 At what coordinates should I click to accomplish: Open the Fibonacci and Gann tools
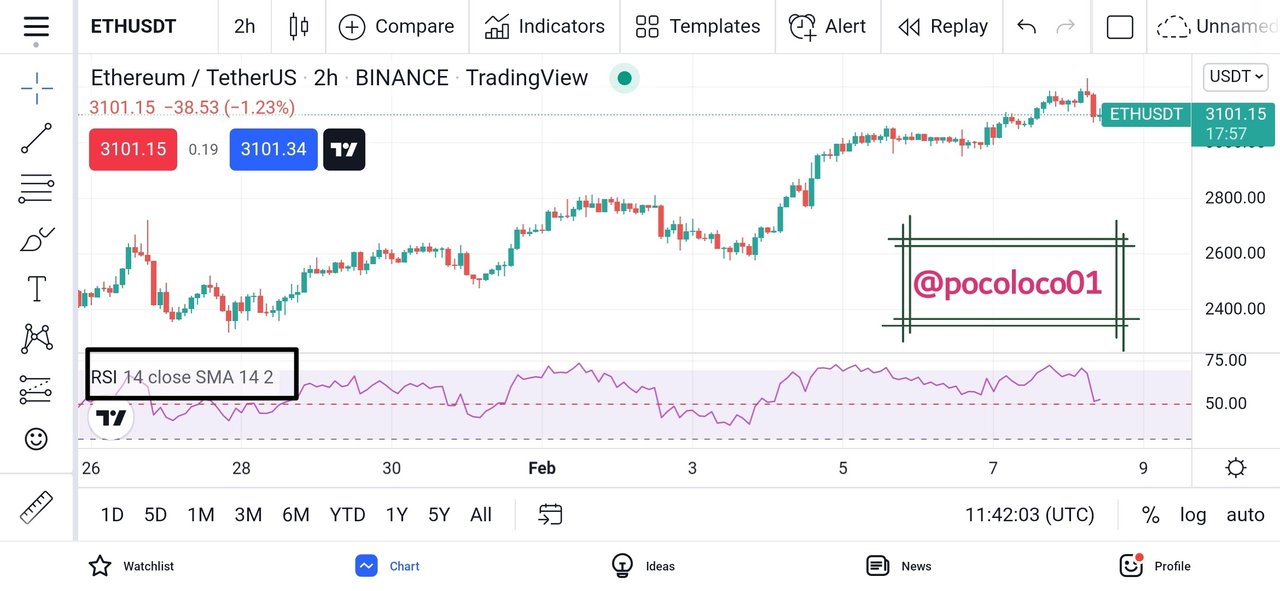click(37, 188)
